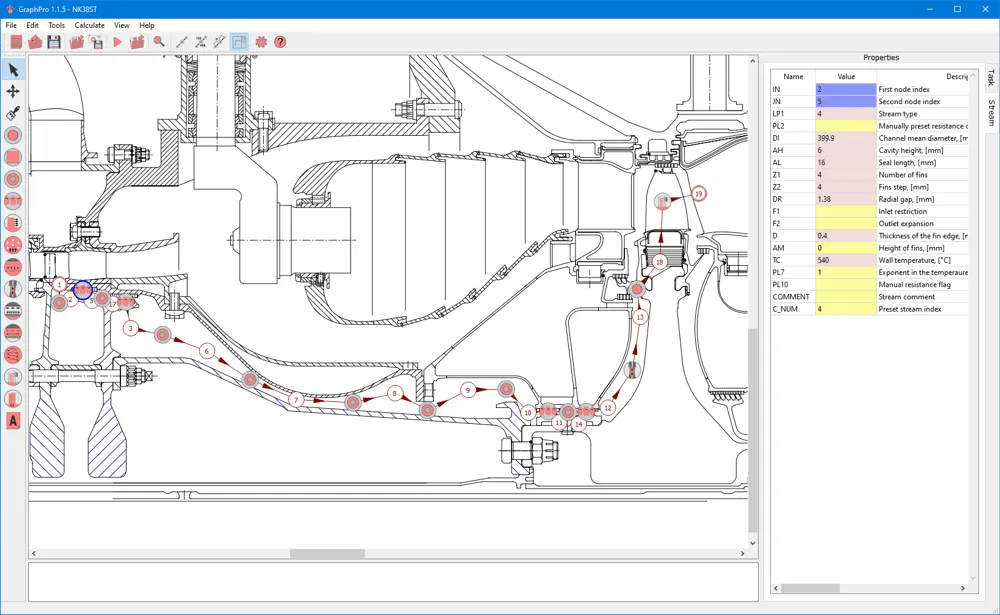1000x615 pixels.
Task: Click the floppy disk save icon
Action: coord(54,42)
